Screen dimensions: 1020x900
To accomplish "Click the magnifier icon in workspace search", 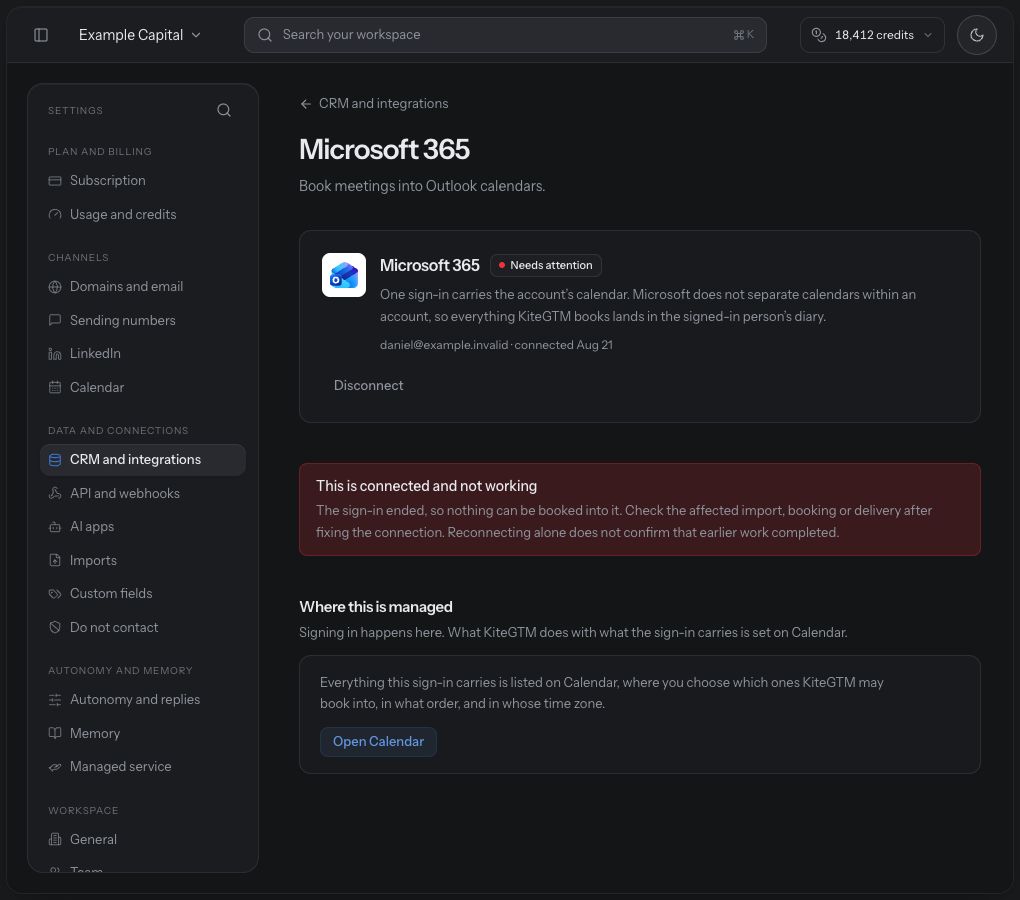I will 265,35.
